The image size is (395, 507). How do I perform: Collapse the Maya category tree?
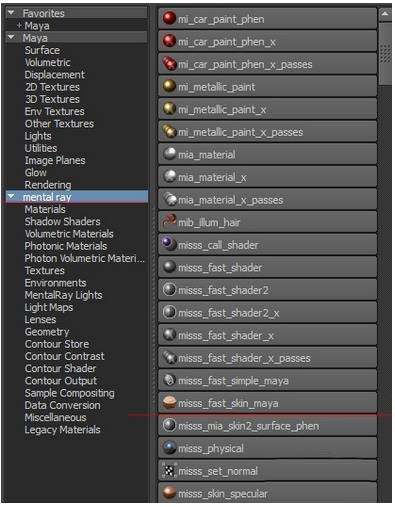pos(11,37)
